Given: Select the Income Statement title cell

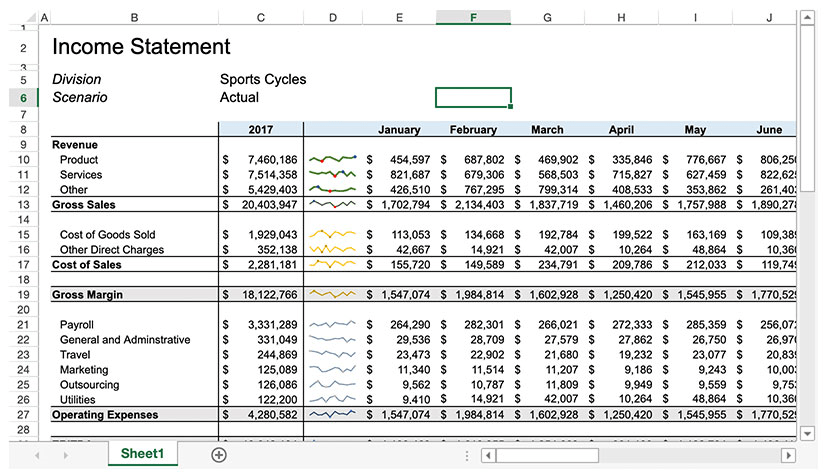Looking at the screenshot, I should click(x=141, y=47).
